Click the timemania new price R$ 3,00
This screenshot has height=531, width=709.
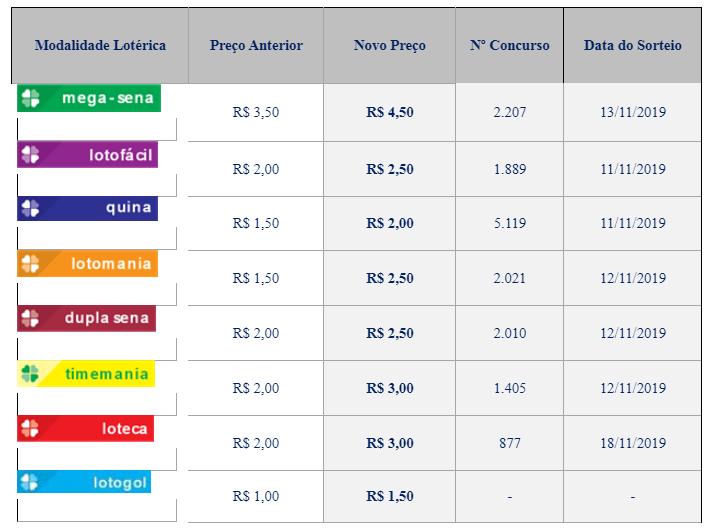click(389, 388)
